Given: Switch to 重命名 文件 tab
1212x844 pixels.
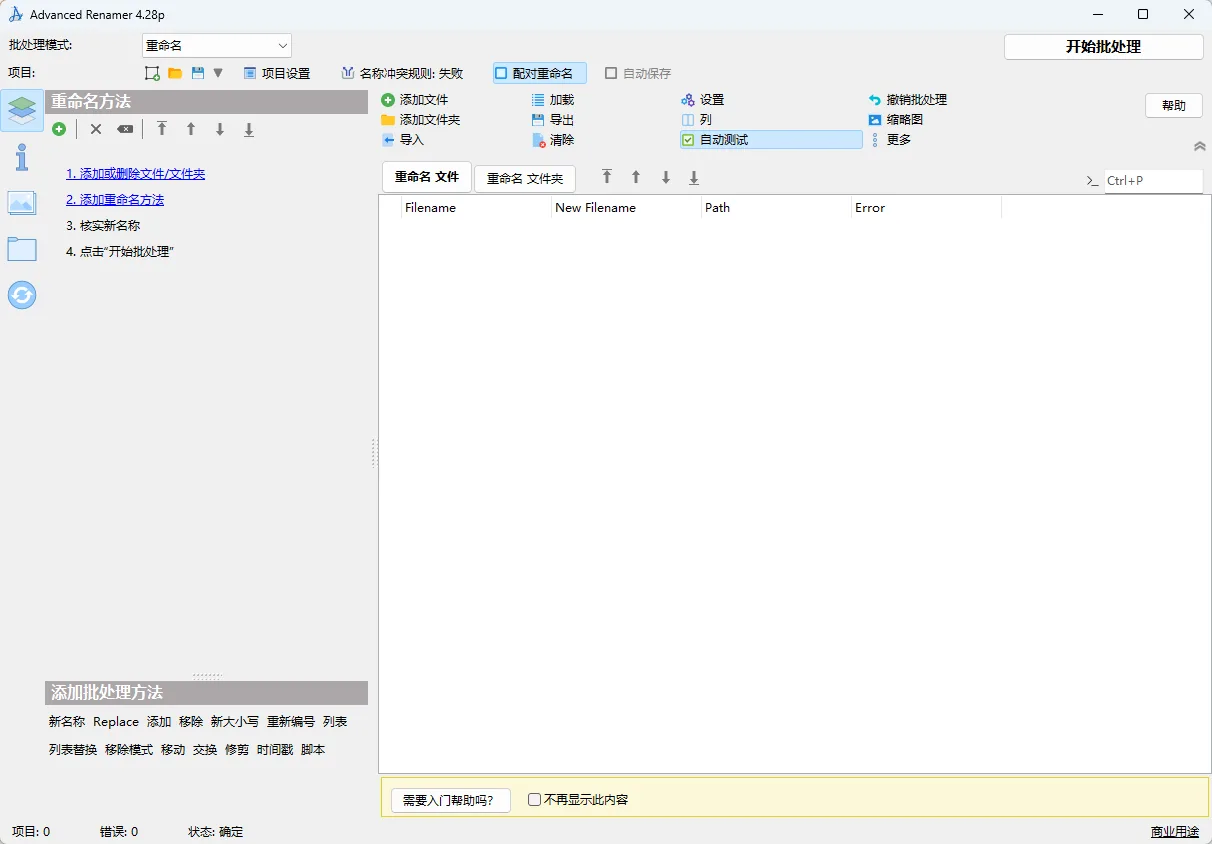Looking at the screenshot, I should pos(427,177).
